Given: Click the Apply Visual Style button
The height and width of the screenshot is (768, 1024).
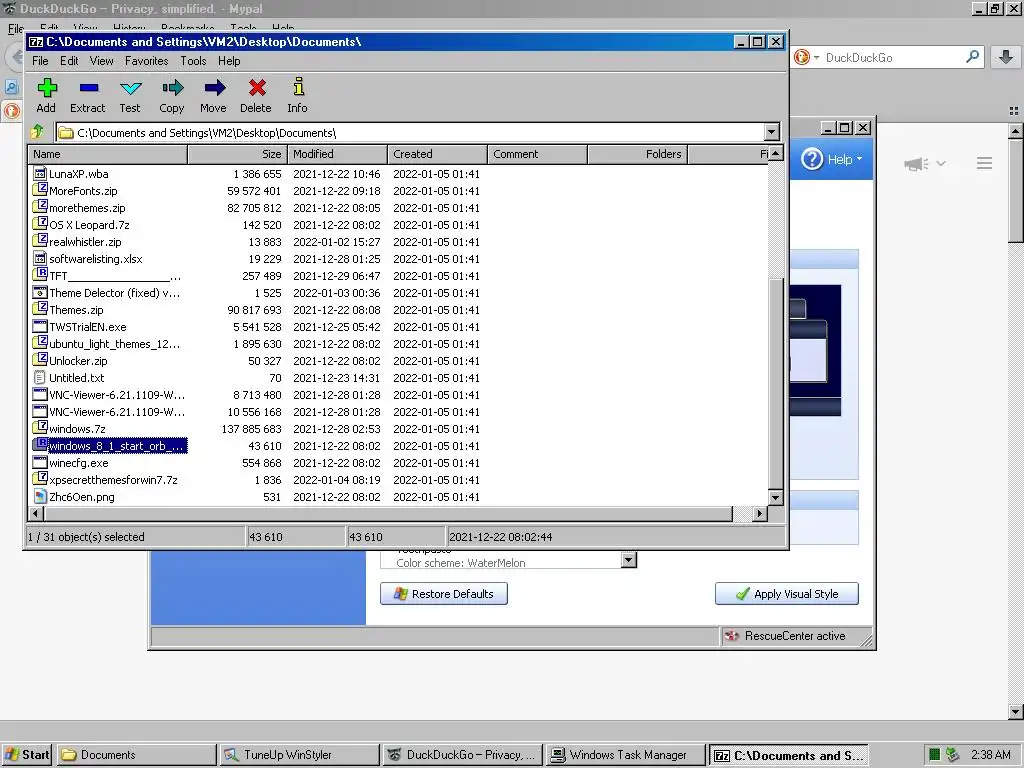Looking at the screenshot, I should [x=787, y=594].
